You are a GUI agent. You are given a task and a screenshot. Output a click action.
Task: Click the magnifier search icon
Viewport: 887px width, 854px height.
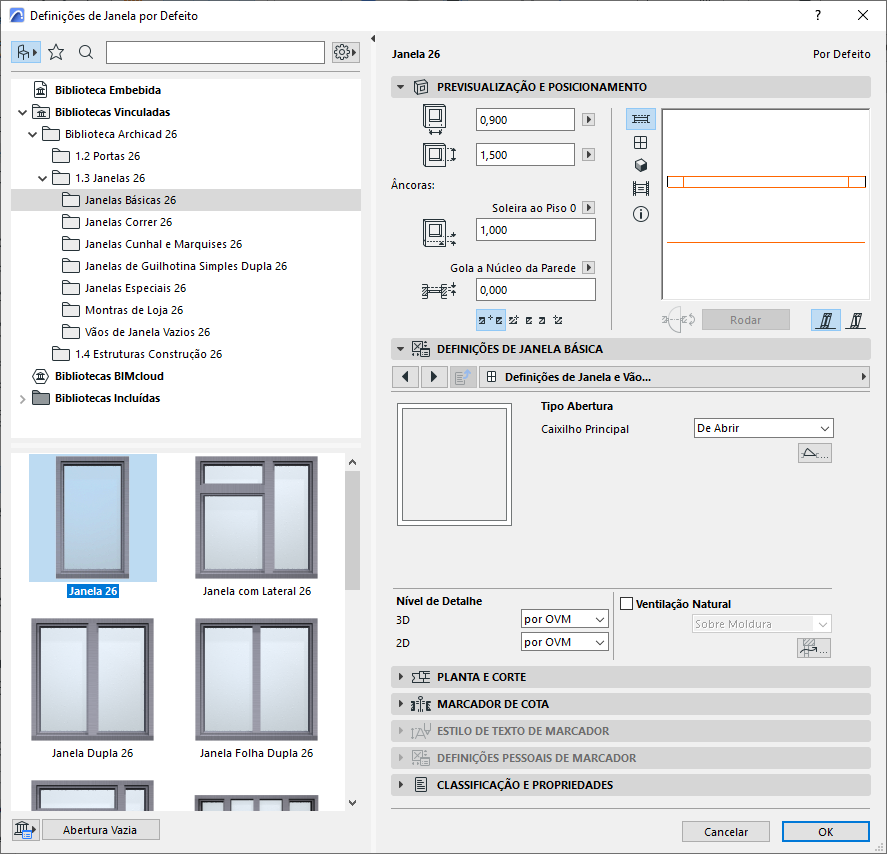tap(86, 52)
